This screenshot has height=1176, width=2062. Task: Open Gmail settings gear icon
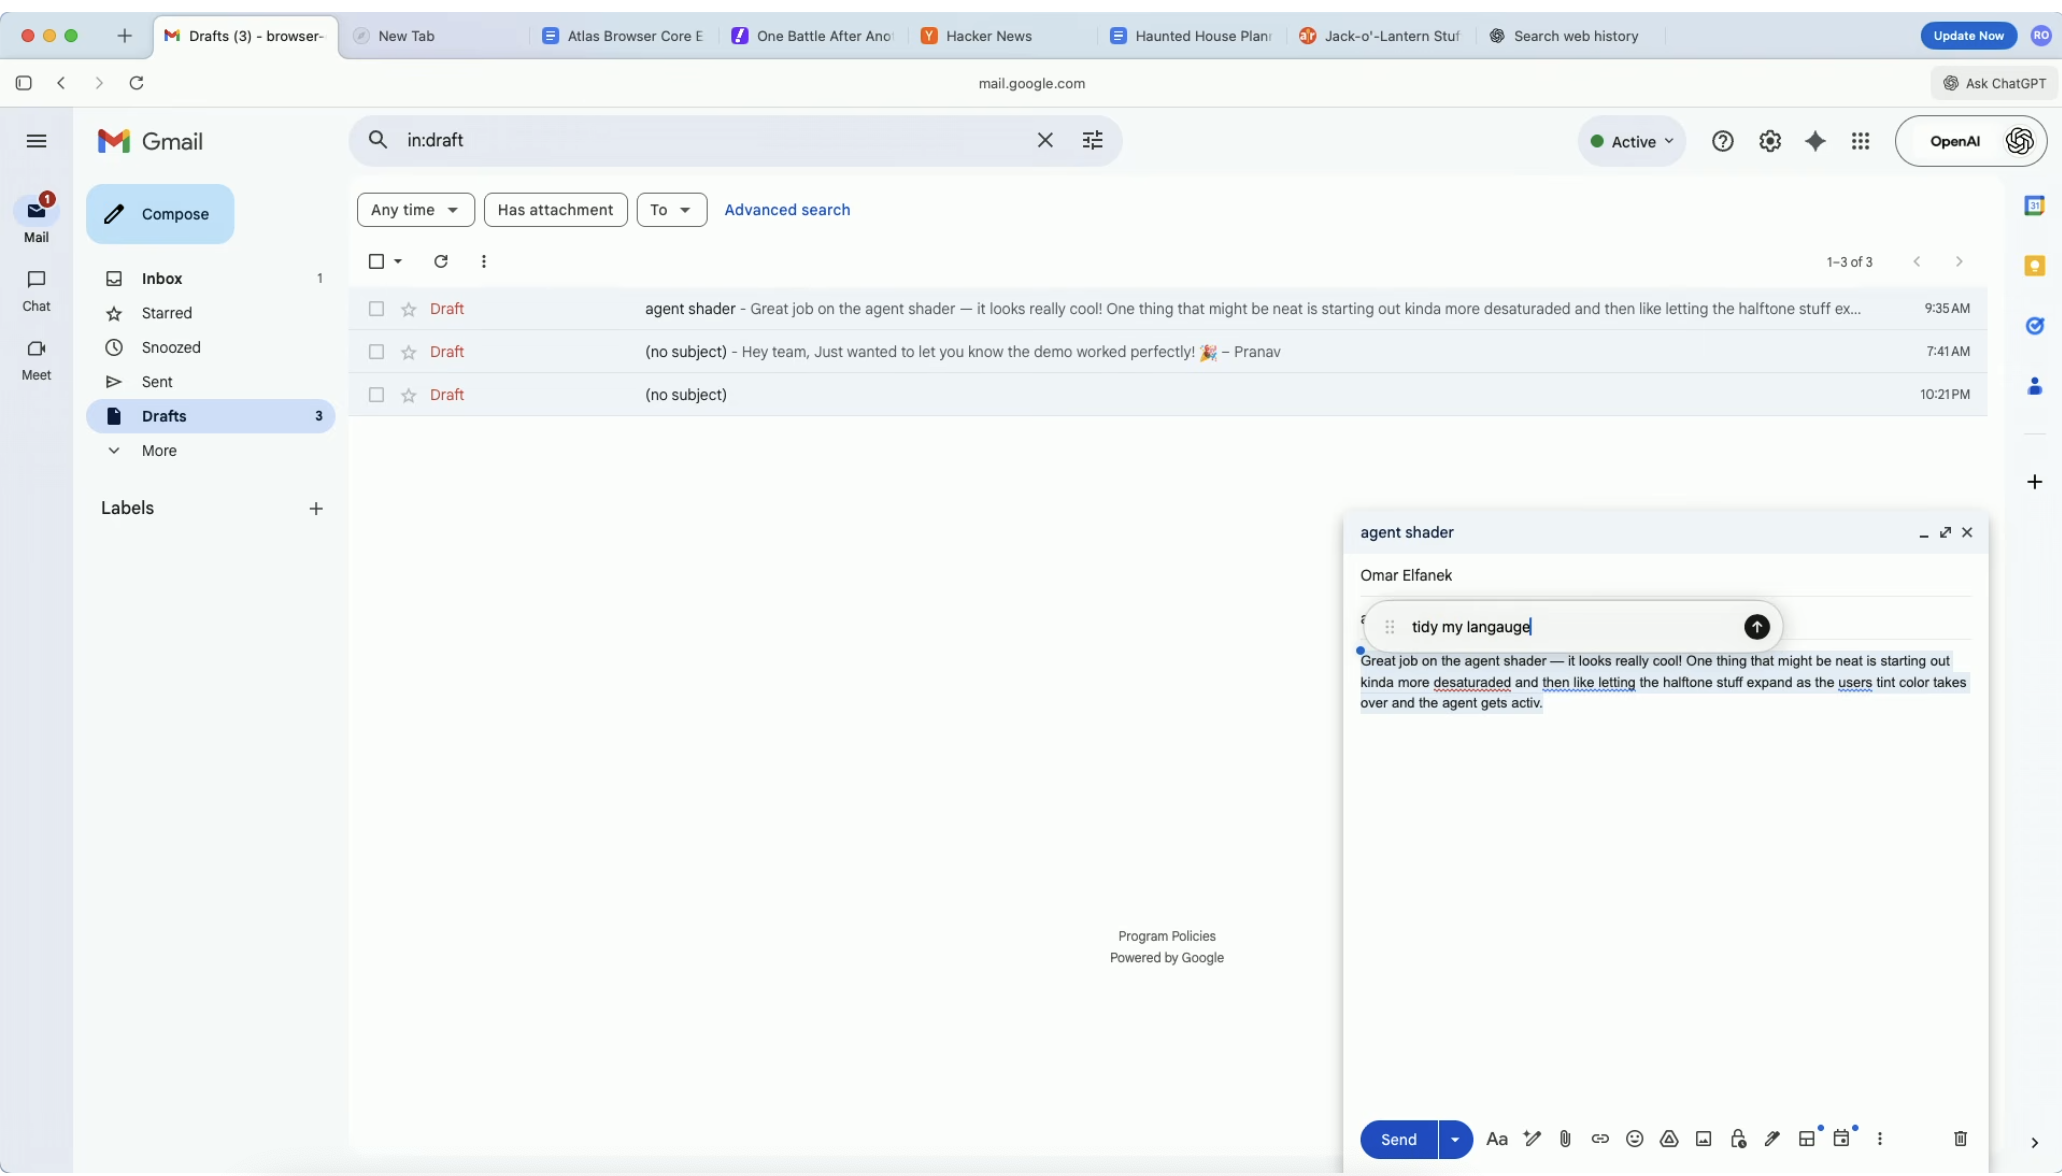(x=1769, y=141)
